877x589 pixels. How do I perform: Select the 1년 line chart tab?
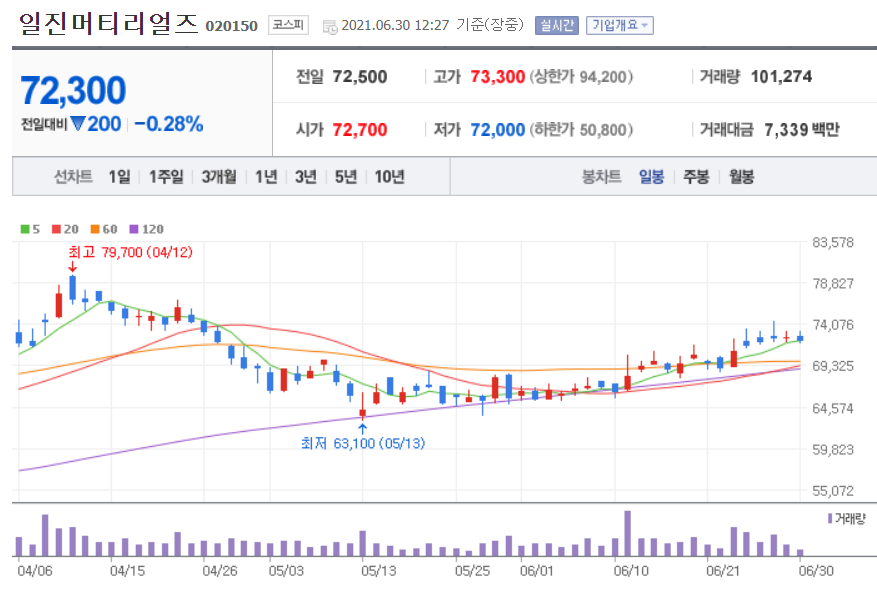266,177
